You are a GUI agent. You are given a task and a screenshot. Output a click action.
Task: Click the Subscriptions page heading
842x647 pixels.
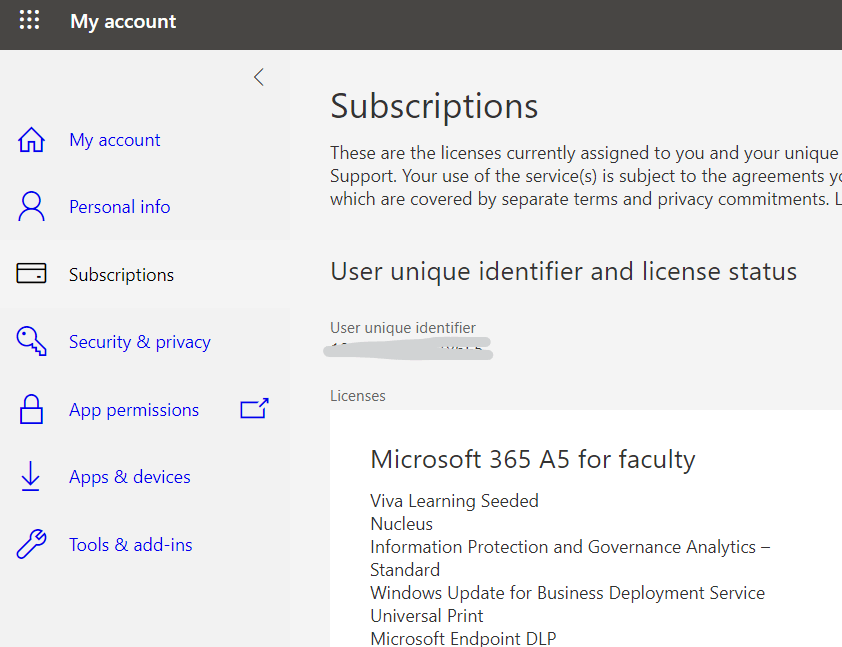coord(434,106)
